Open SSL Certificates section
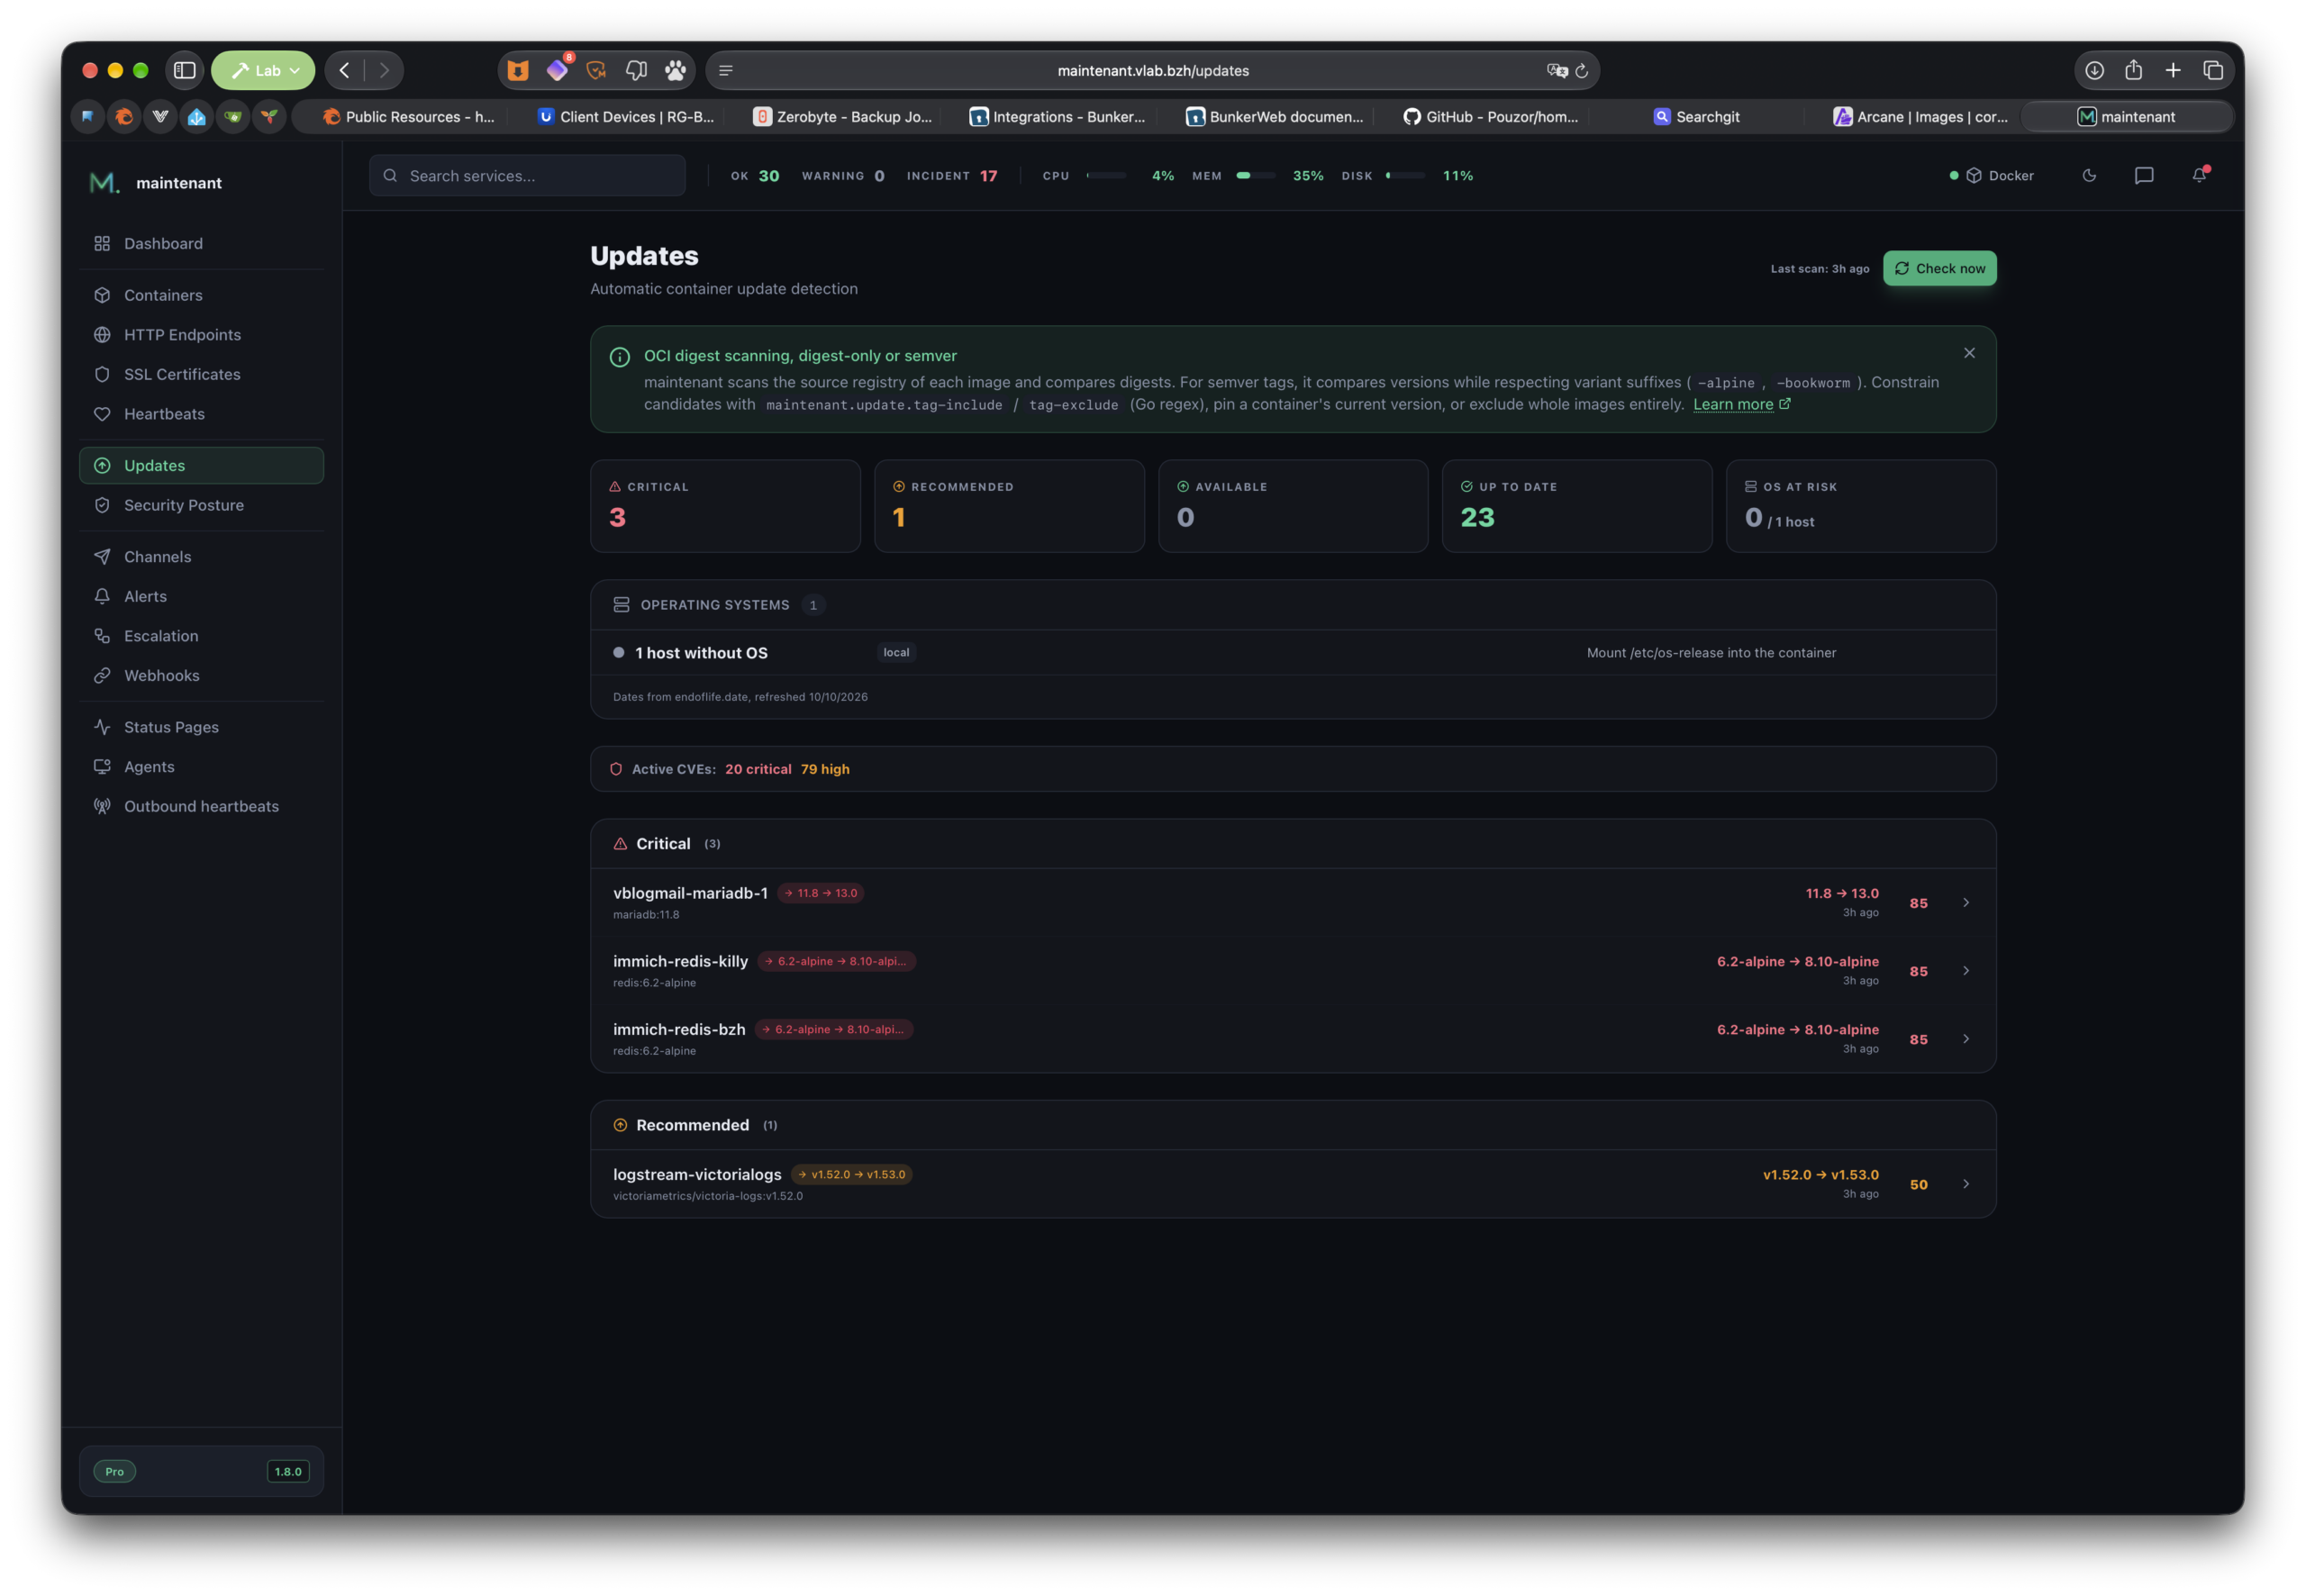The image size is (2306, 1596). click(x=201, y=374)
